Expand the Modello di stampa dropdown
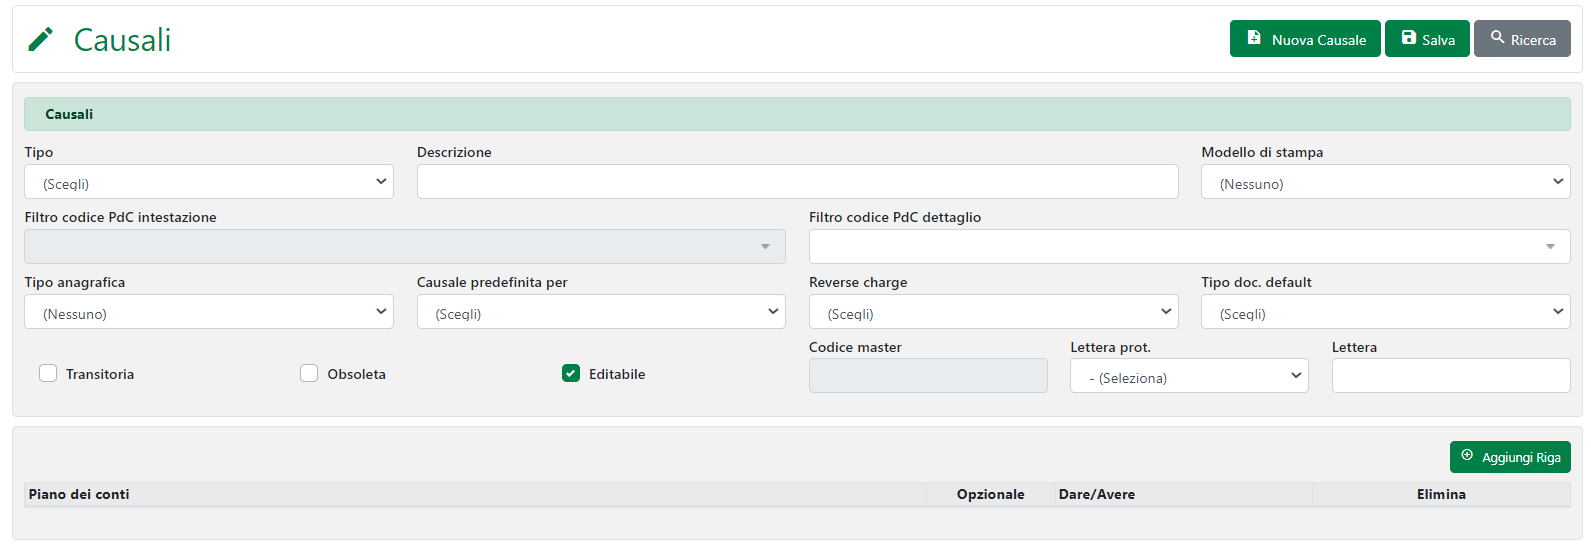 click(1385, 182)
